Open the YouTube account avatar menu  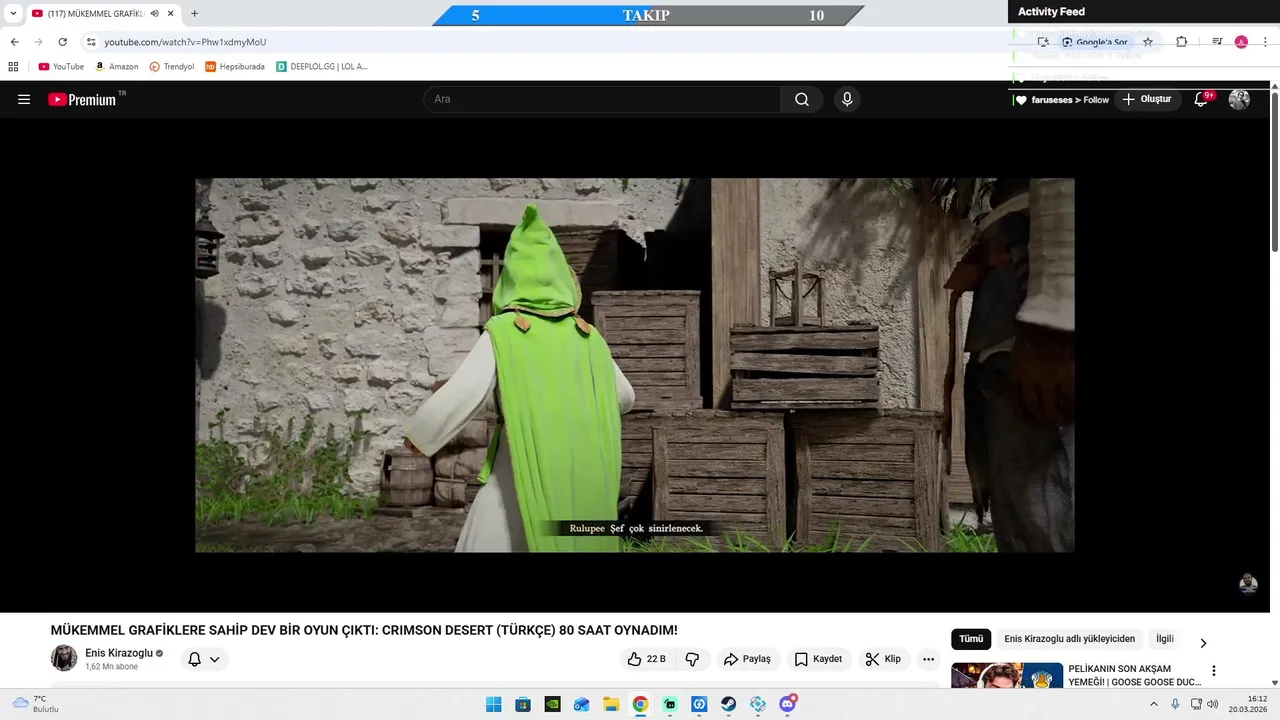[1239, 99]
